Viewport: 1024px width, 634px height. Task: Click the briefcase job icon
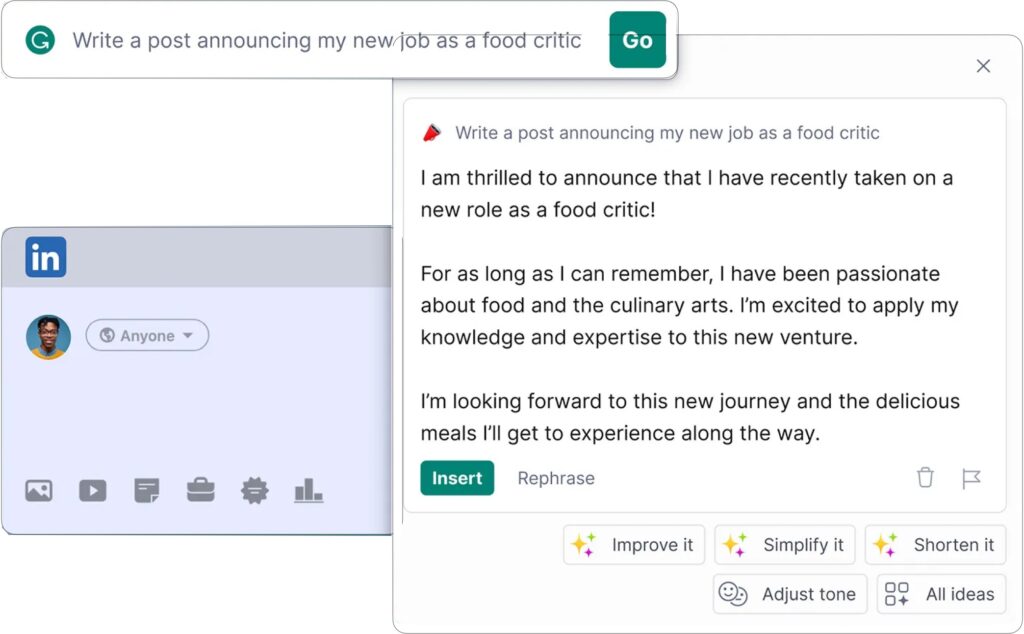click(x=201, y=491)
